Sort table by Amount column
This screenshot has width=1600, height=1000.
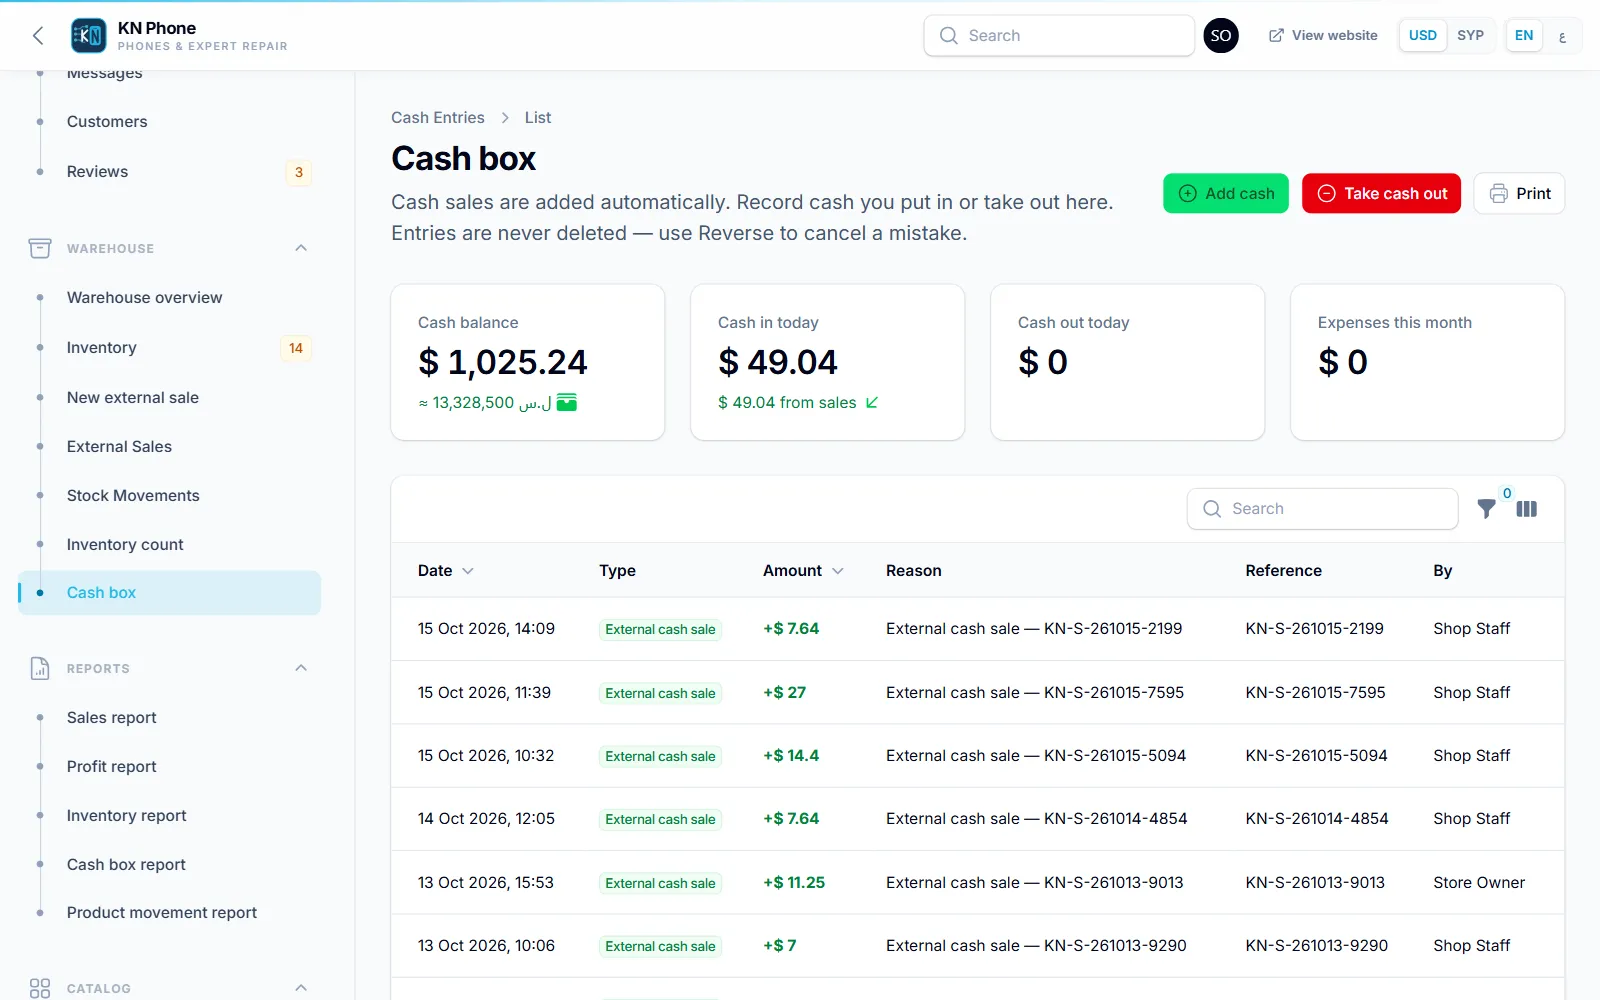803,570
